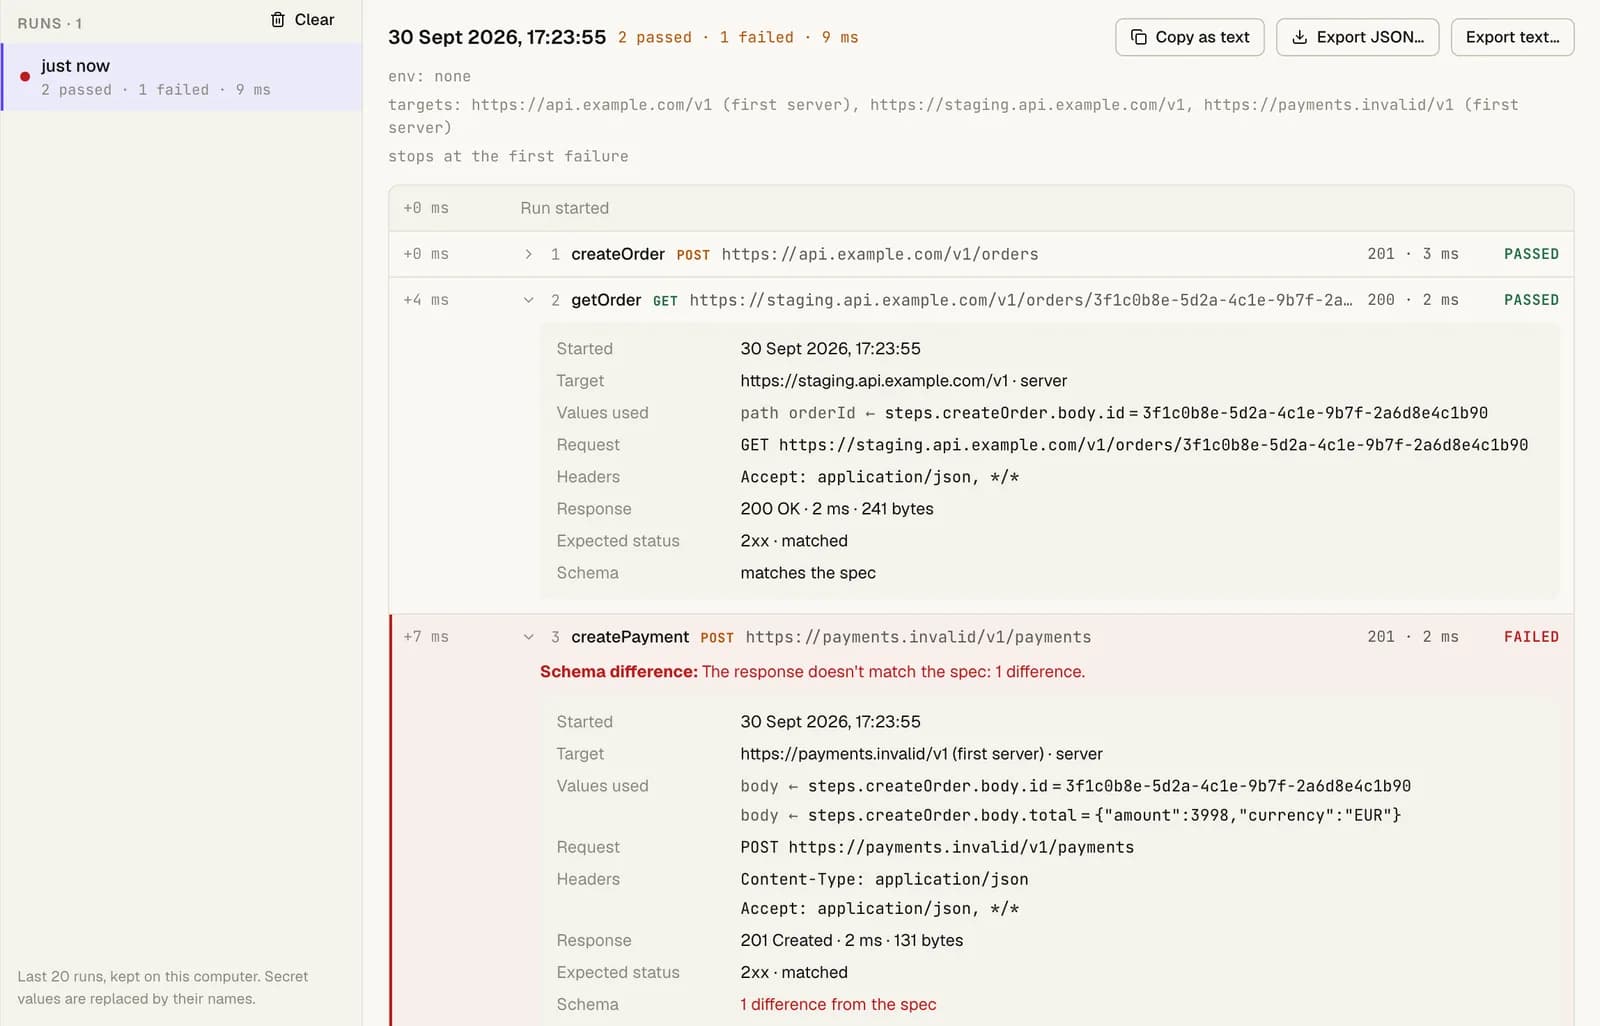Click the Schema difference error message

tap(812, 672)
